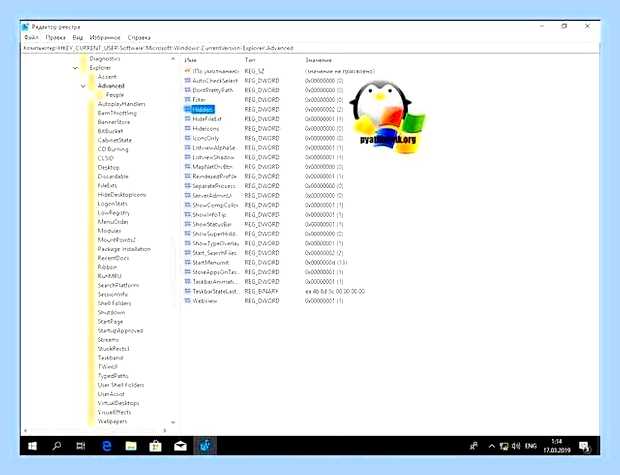Click the icon beside ShowCompColor value
Screen dimensions: 620x475
188,205
